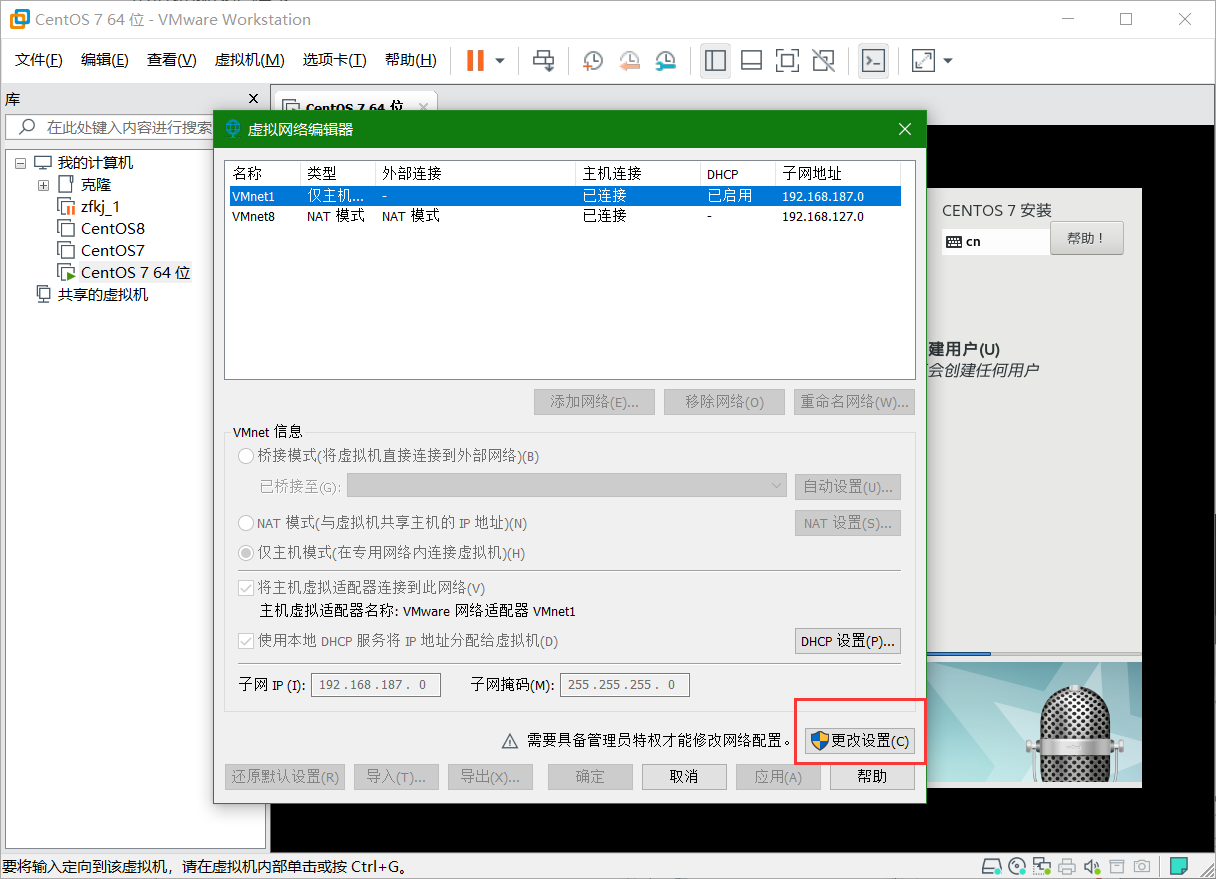Expand the 克隆 folder node
Image resolution: width=1216 pixels, height=879 pixels.
click(43, 185)
